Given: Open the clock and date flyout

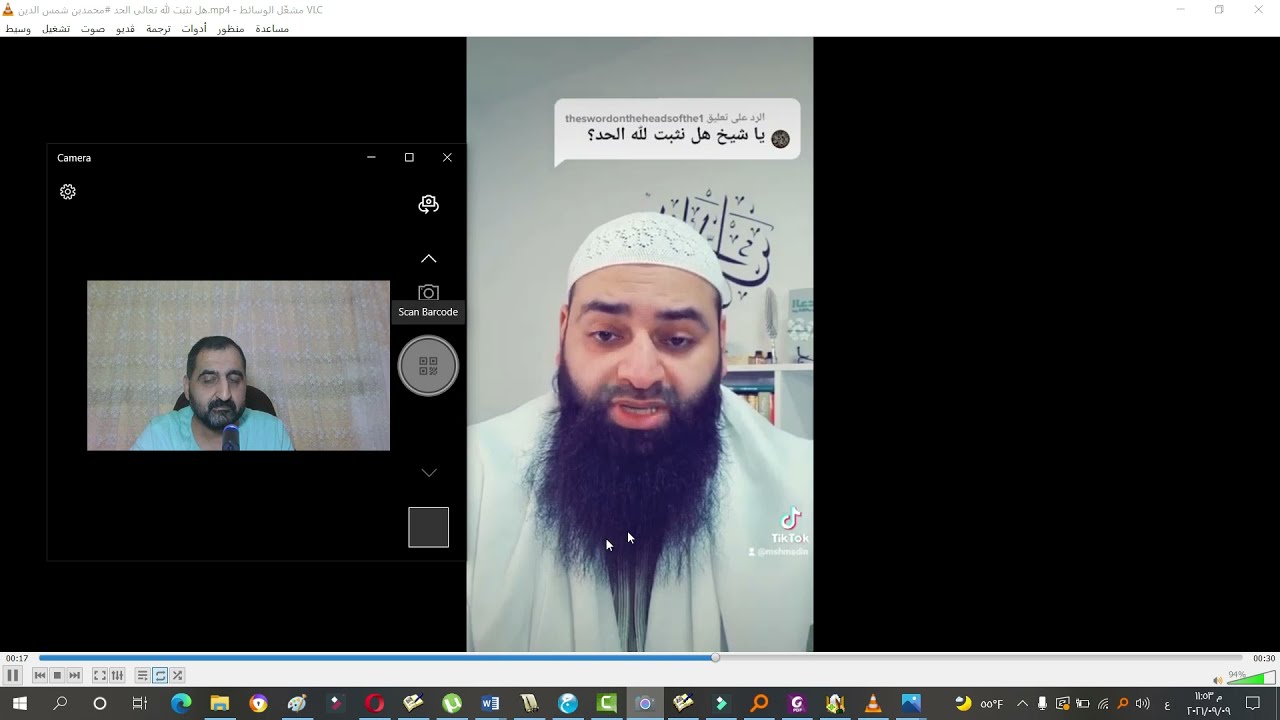Looking at the screenshot, I should (x=1208, y=704).
